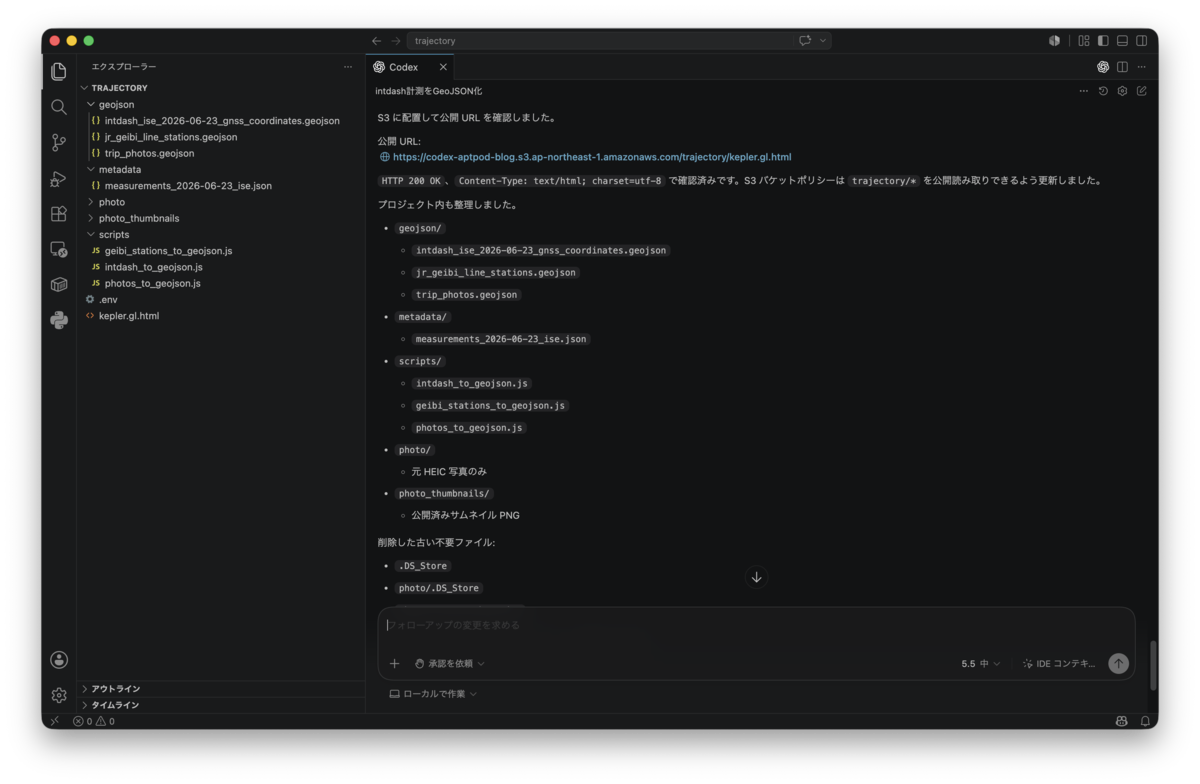Open the 5.5 中 model dropdown

pyautogui.click(x=980, y=663)
